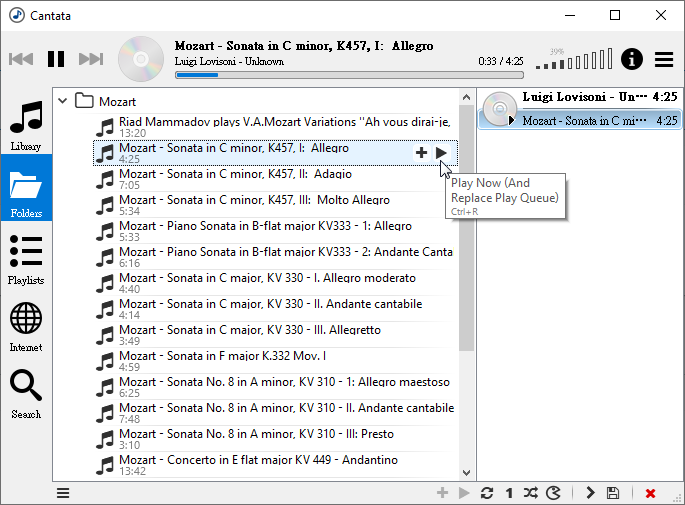Clear the play queue (red X)
Screen dimensions: 685x505
tap(650, 493)
